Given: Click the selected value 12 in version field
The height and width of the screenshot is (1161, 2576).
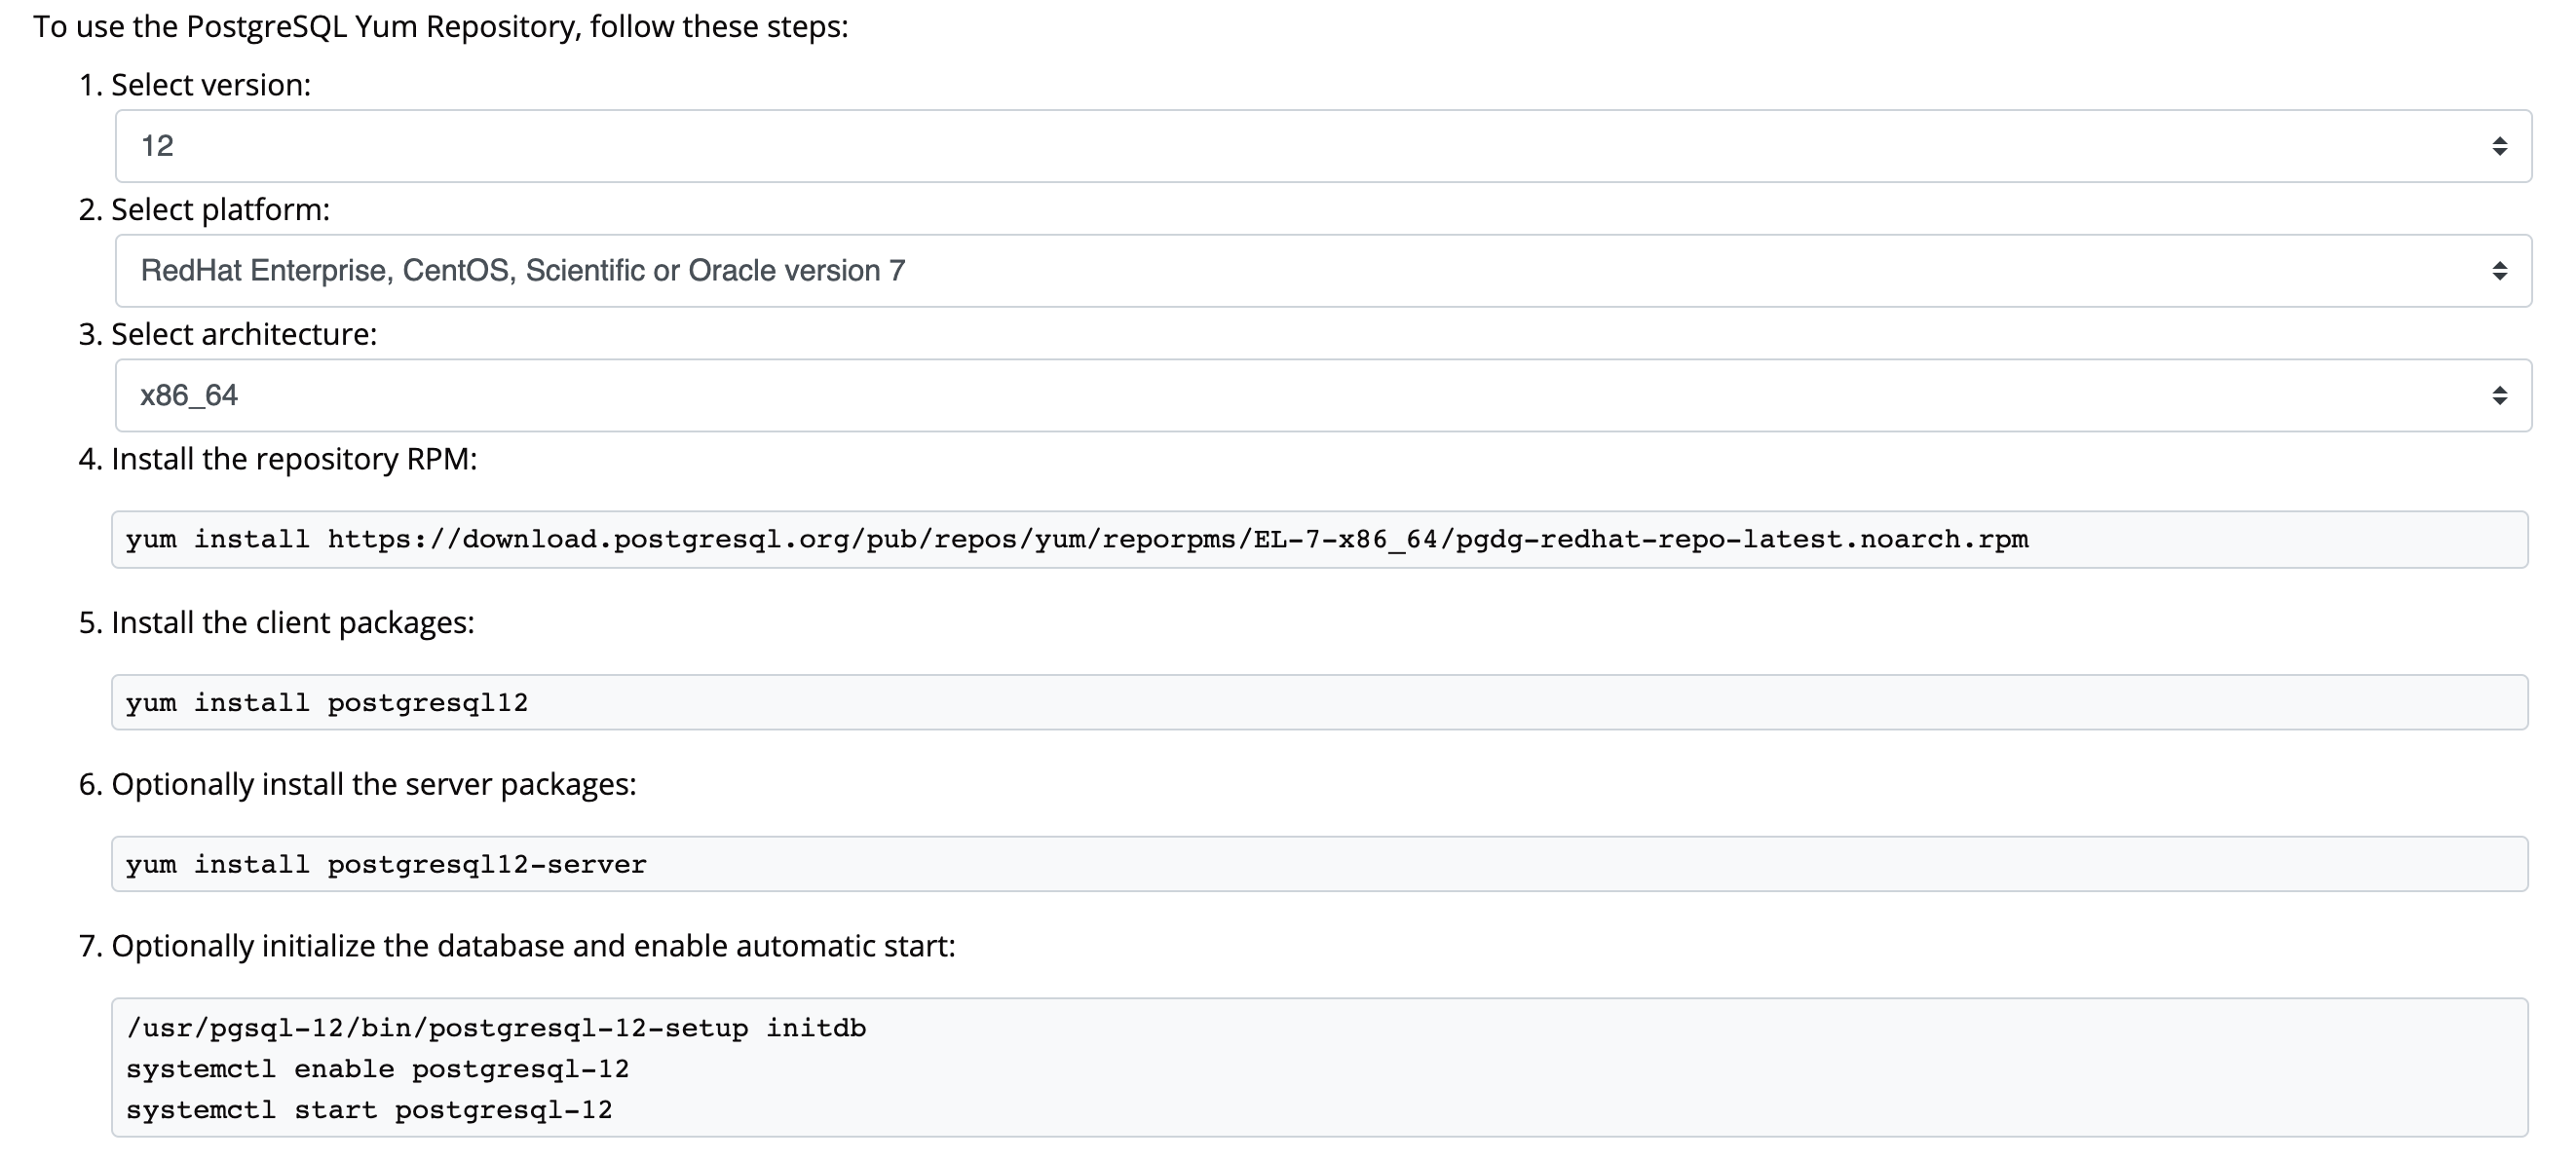Looking at the screenshot, I should coord(162,146).
